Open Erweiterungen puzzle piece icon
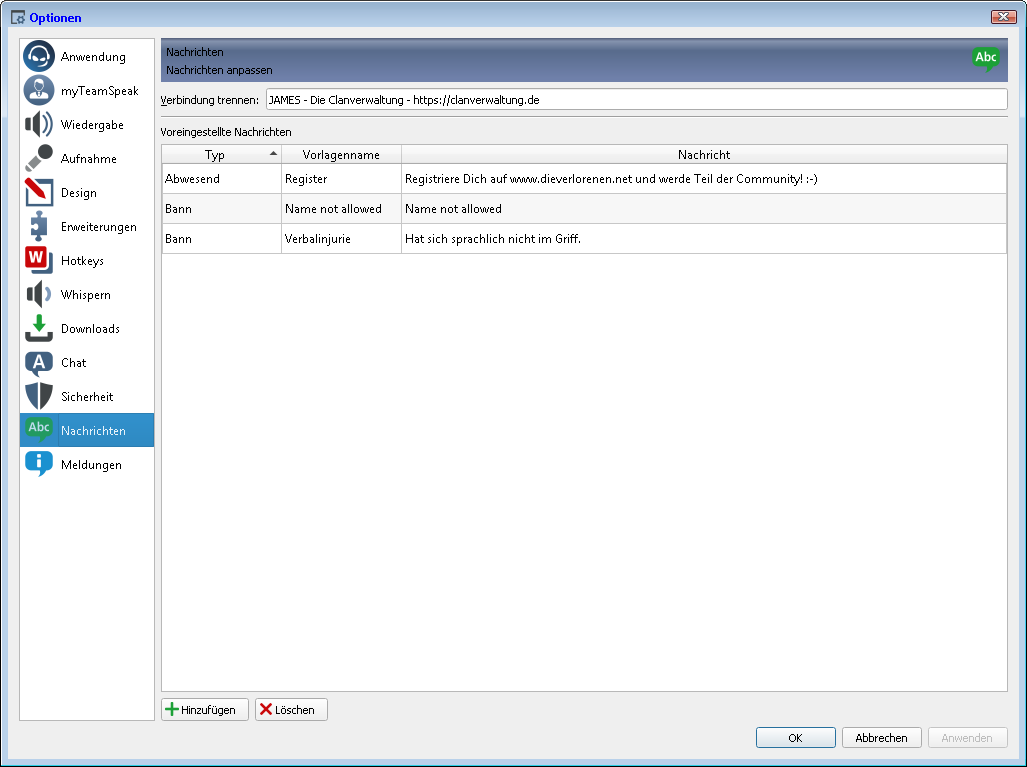The height and width of the screenshot is (767, 1027). click(39, 227)
